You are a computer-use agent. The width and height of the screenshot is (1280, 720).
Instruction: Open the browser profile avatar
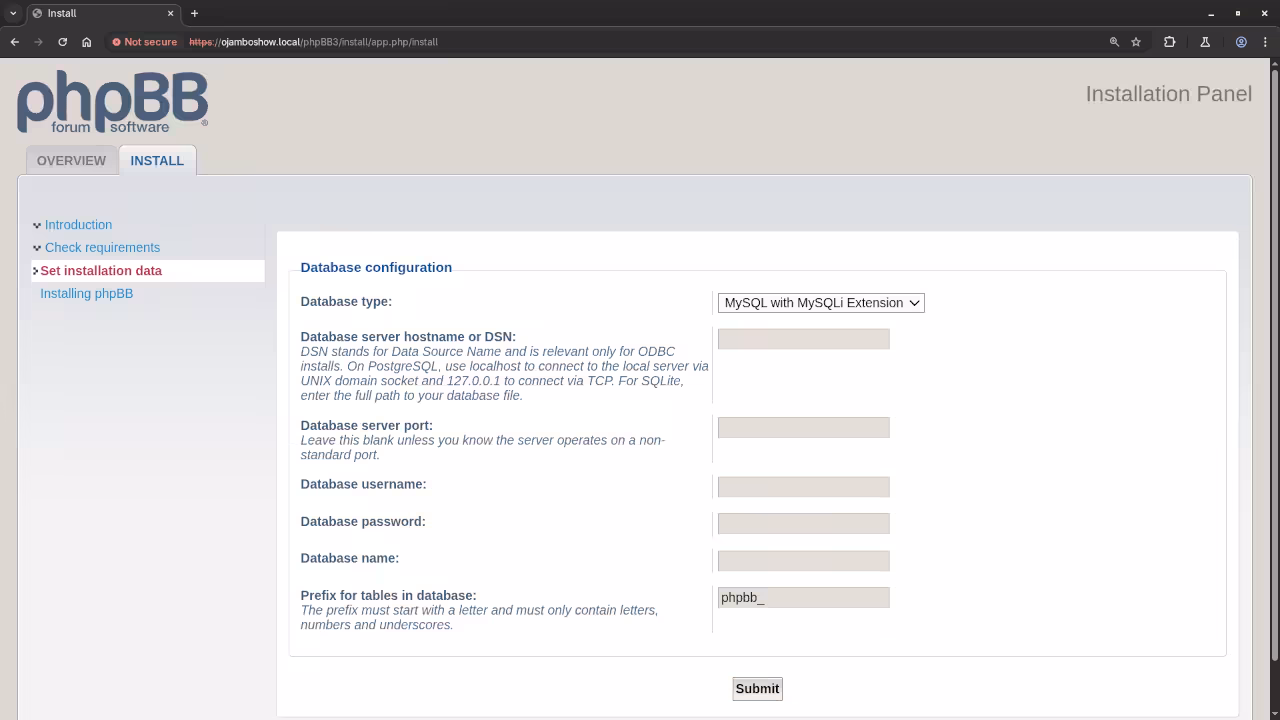point(1241,42)
